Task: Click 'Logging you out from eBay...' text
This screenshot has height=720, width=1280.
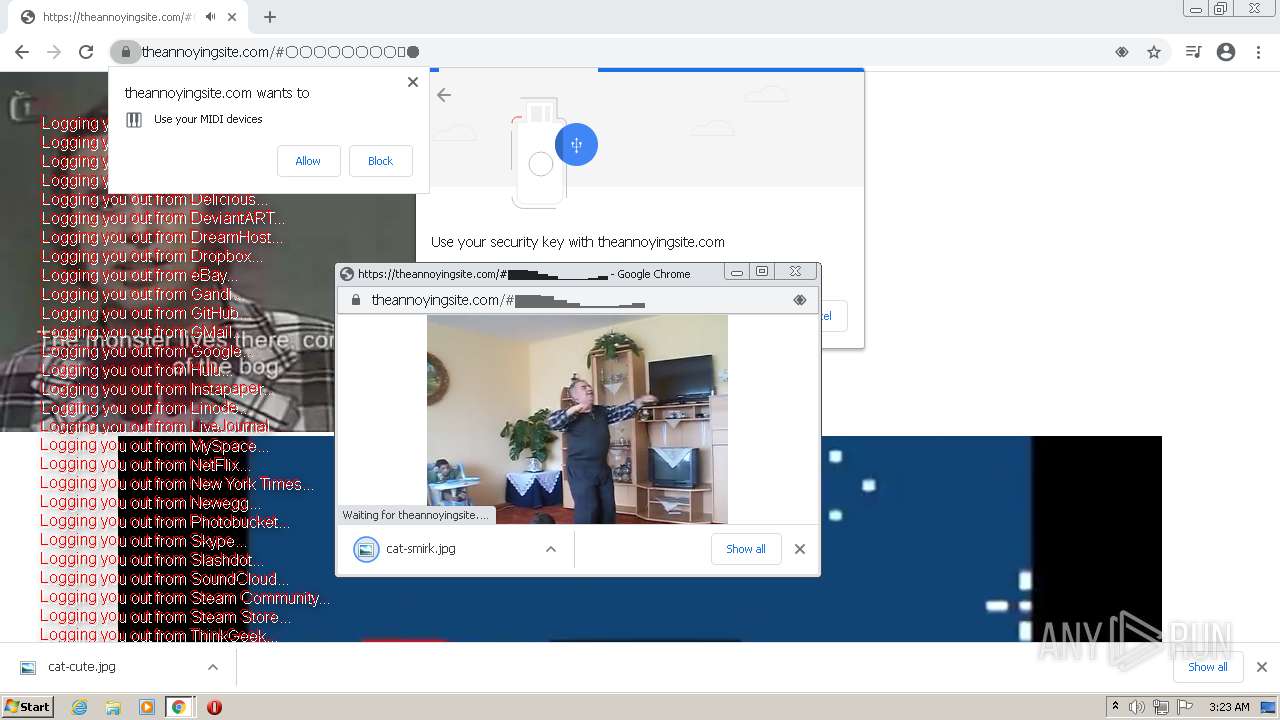Action: [139, 275]
